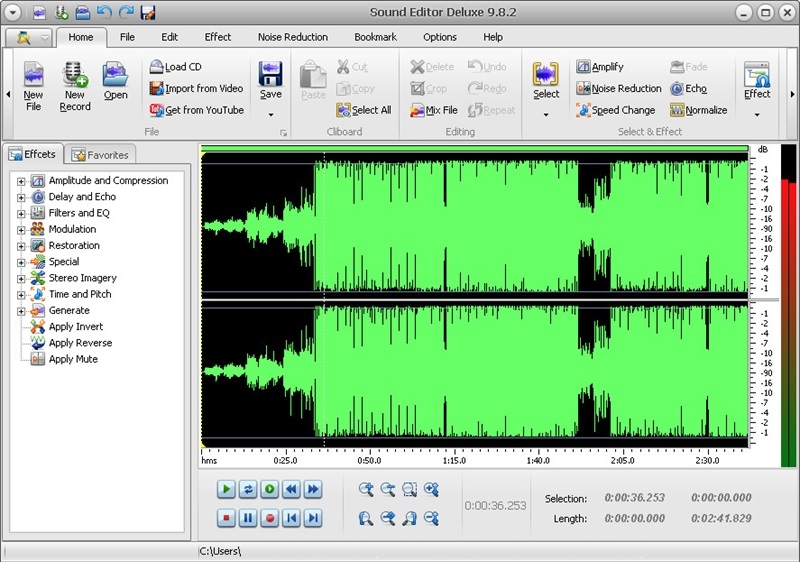
Task: Select Special in effects tree
Action: 64,262
